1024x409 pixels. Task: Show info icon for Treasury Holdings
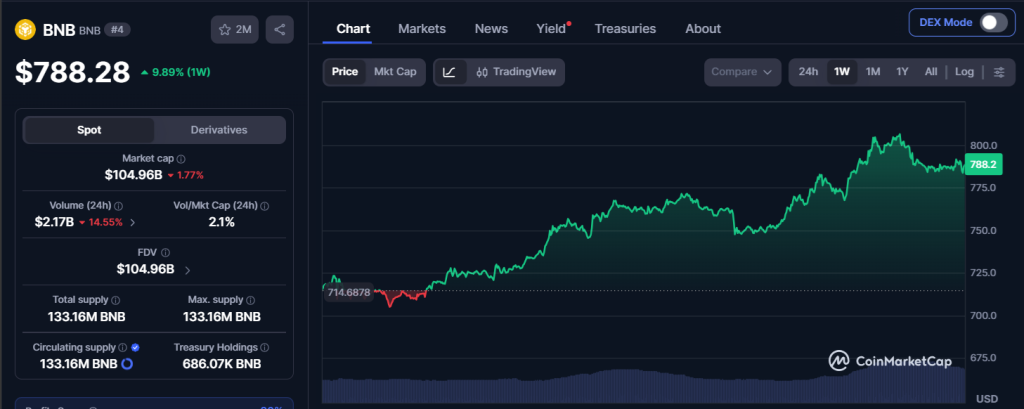264,348
